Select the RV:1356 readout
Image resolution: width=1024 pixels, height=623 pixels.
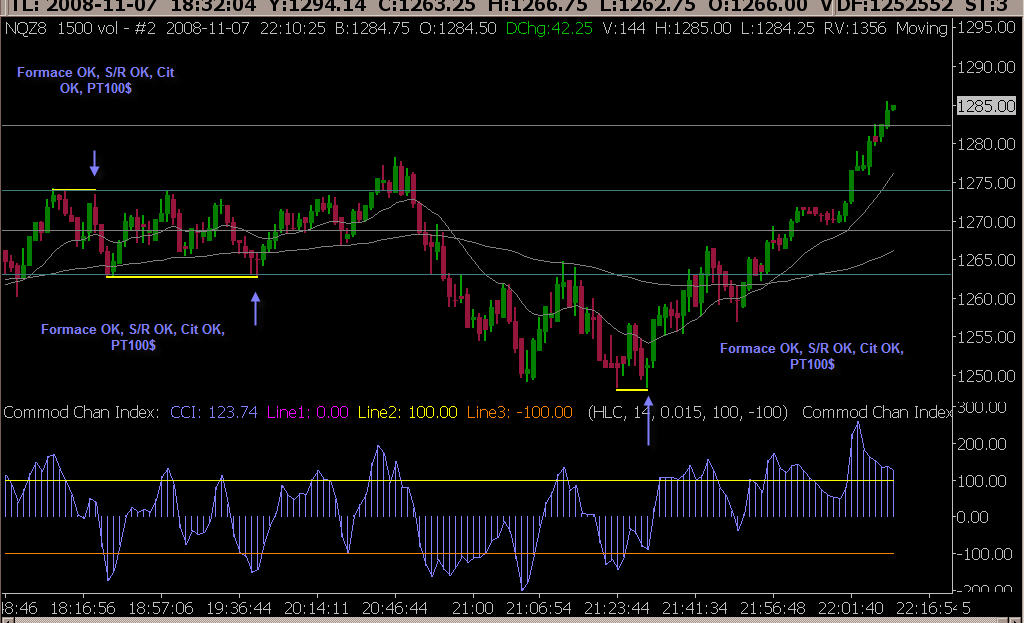point(854,29)
